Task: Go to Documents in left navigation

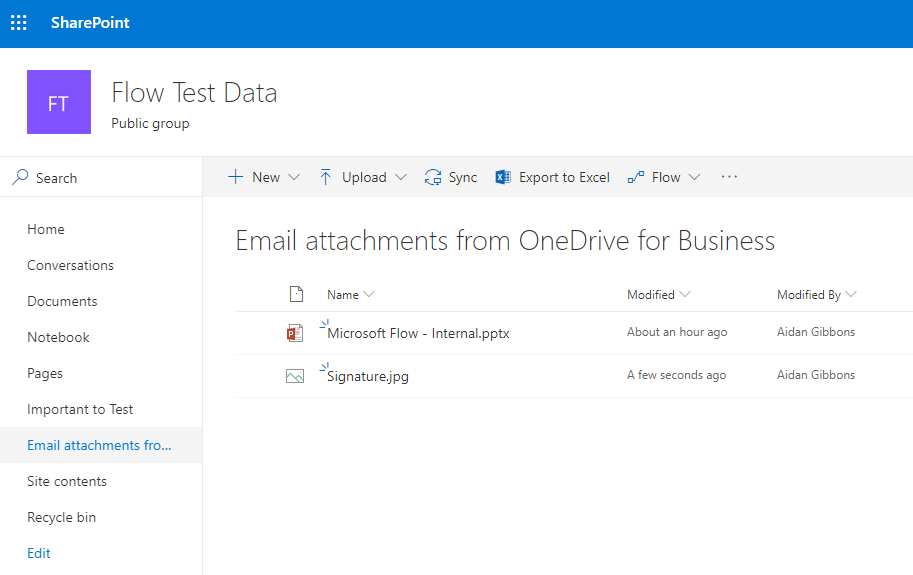Action: click(x=62, y=301)
